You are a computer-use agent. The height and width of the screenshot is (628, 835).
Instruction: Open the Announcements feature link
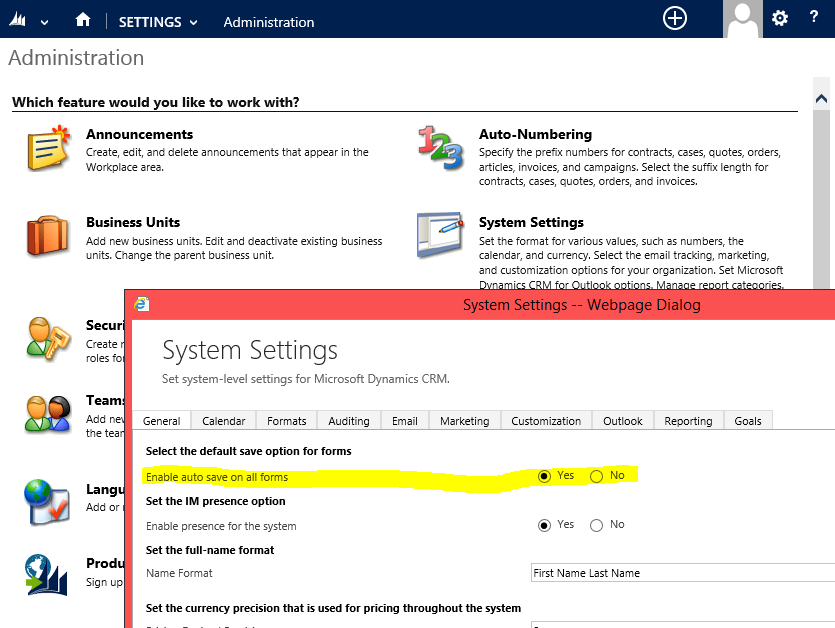(139, 134)
